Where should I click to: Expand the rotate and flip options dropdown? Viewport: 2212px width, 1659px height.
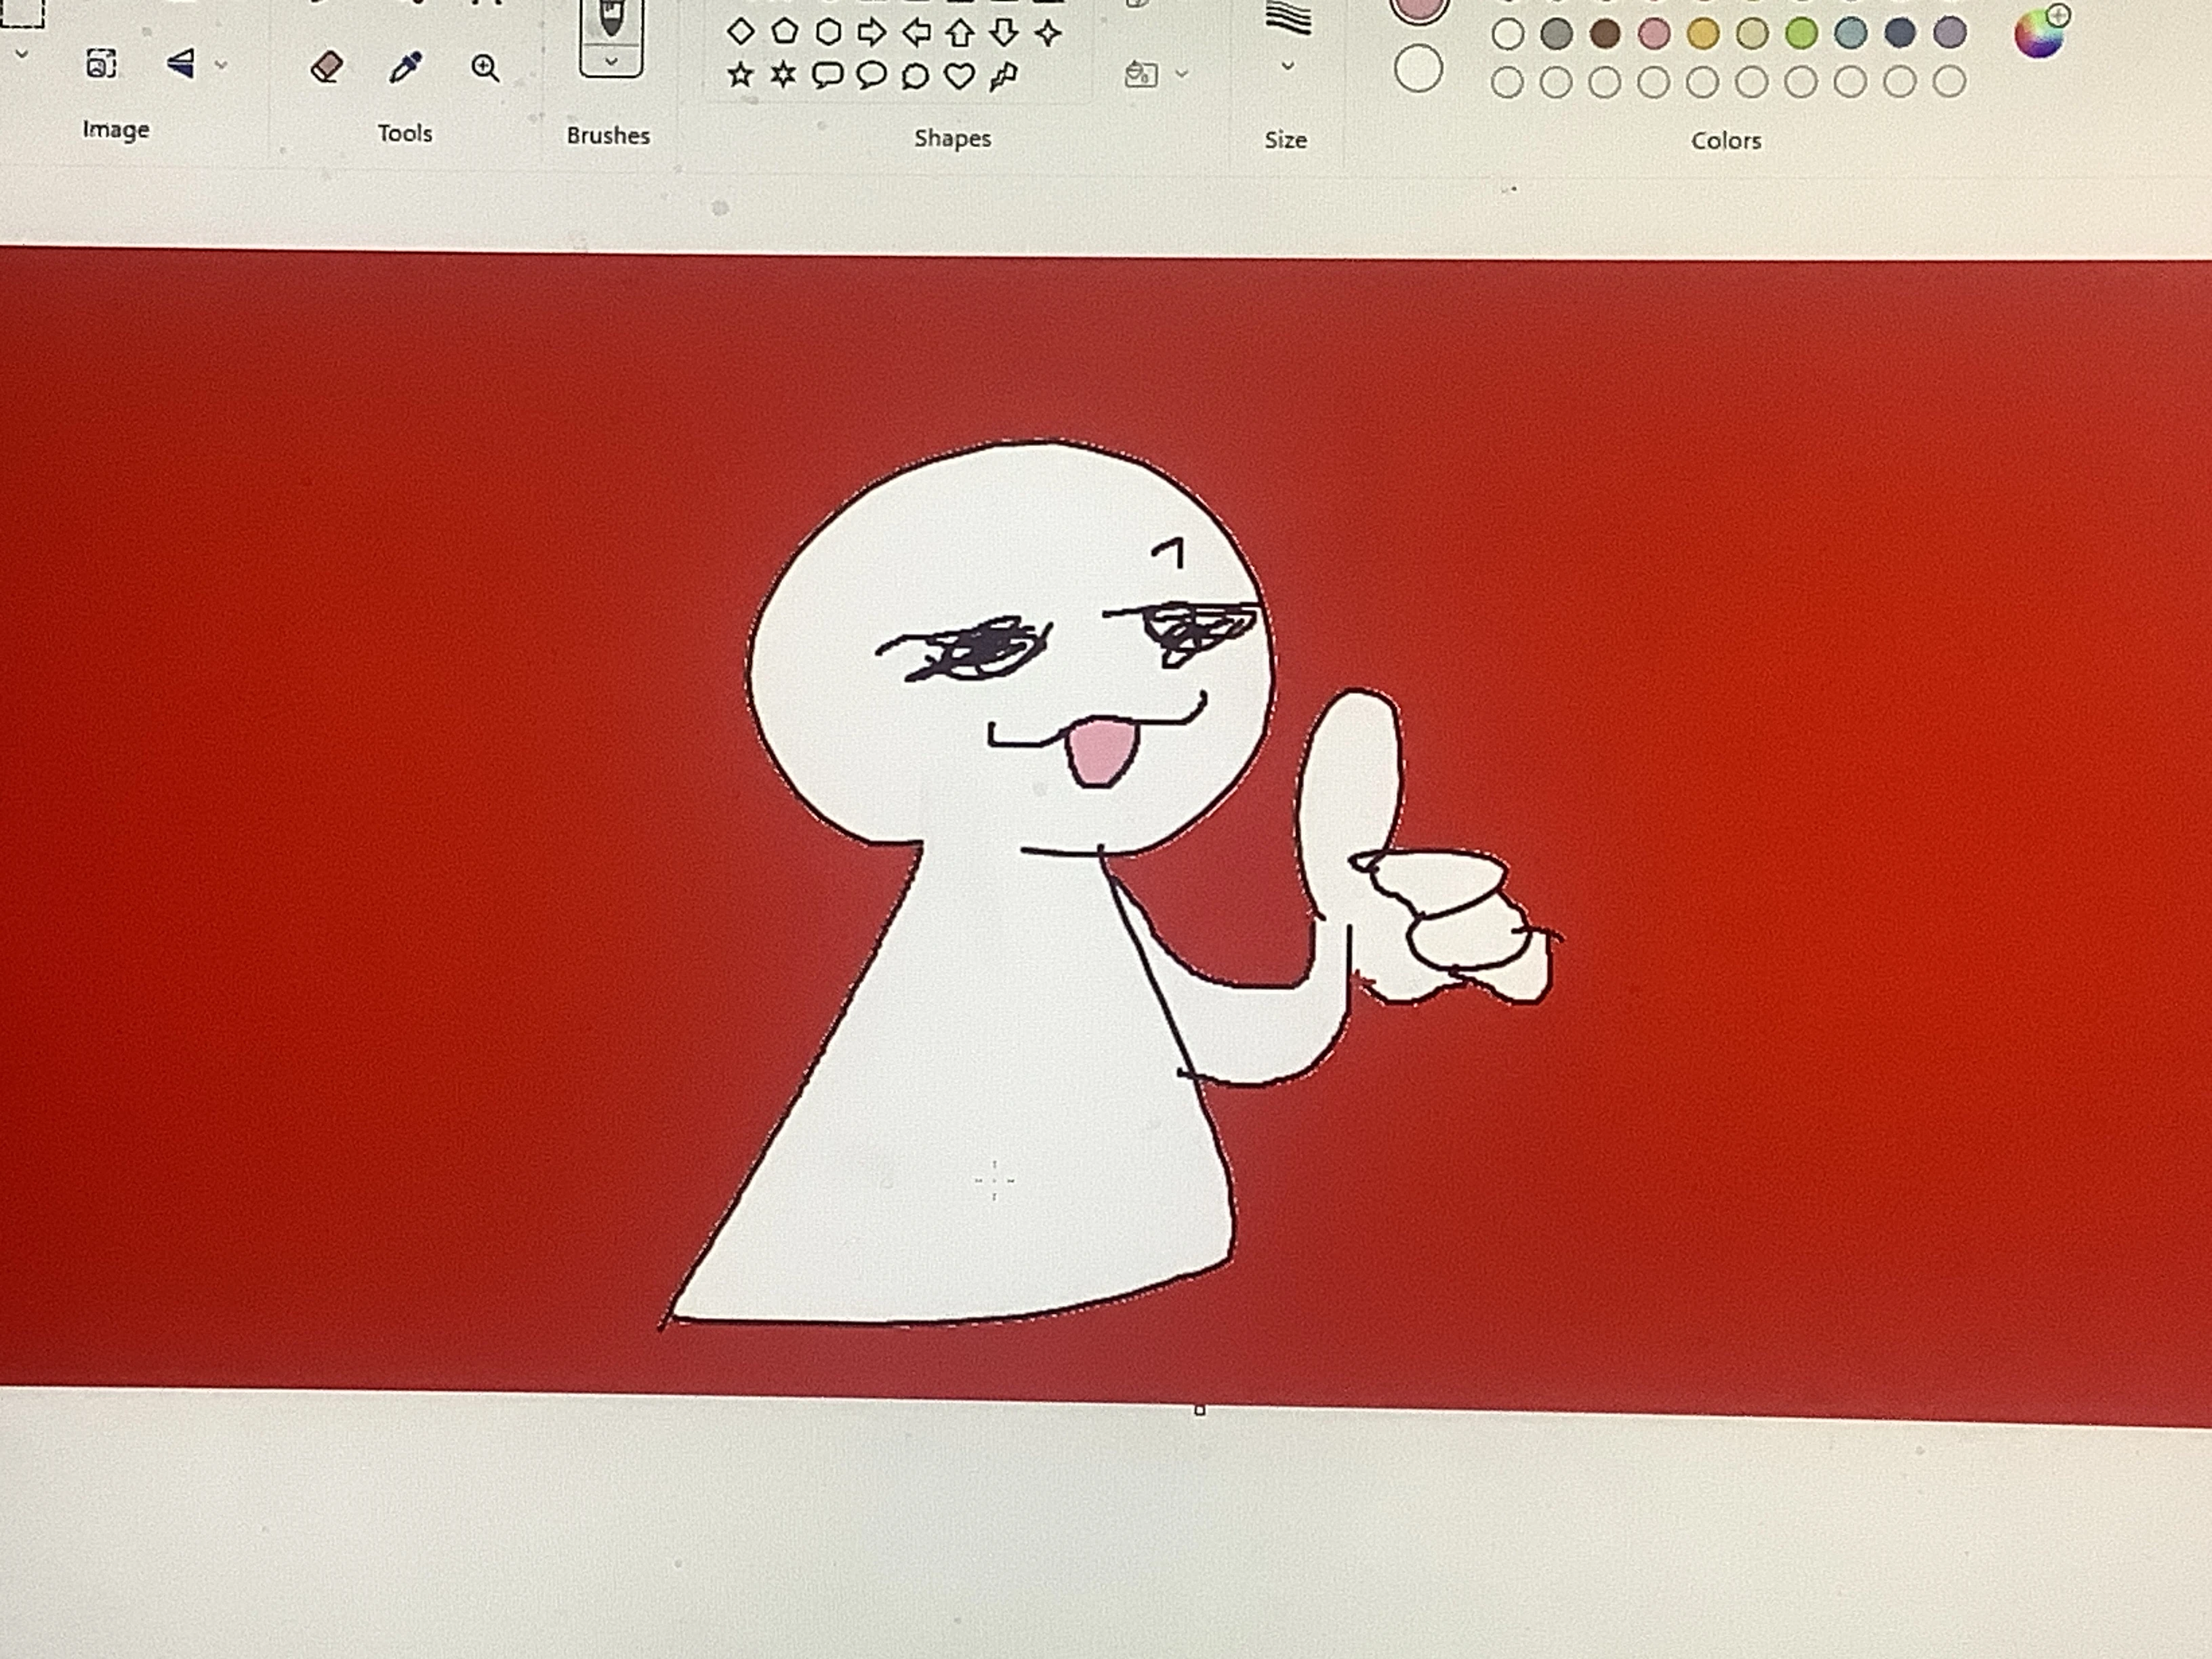(x=221, y=64)
